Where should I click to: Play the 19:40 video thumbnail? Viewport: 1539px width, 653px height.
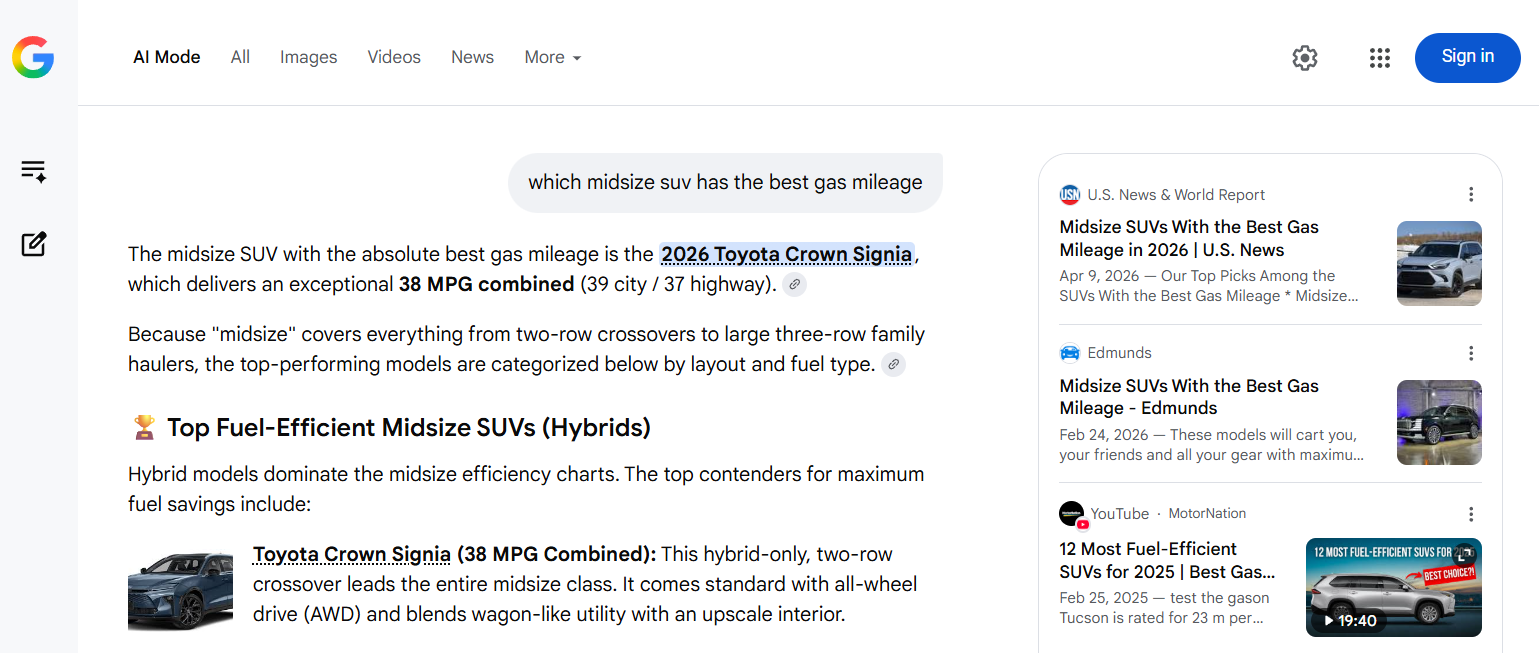pyautogui.click(x=1394, y=587)
